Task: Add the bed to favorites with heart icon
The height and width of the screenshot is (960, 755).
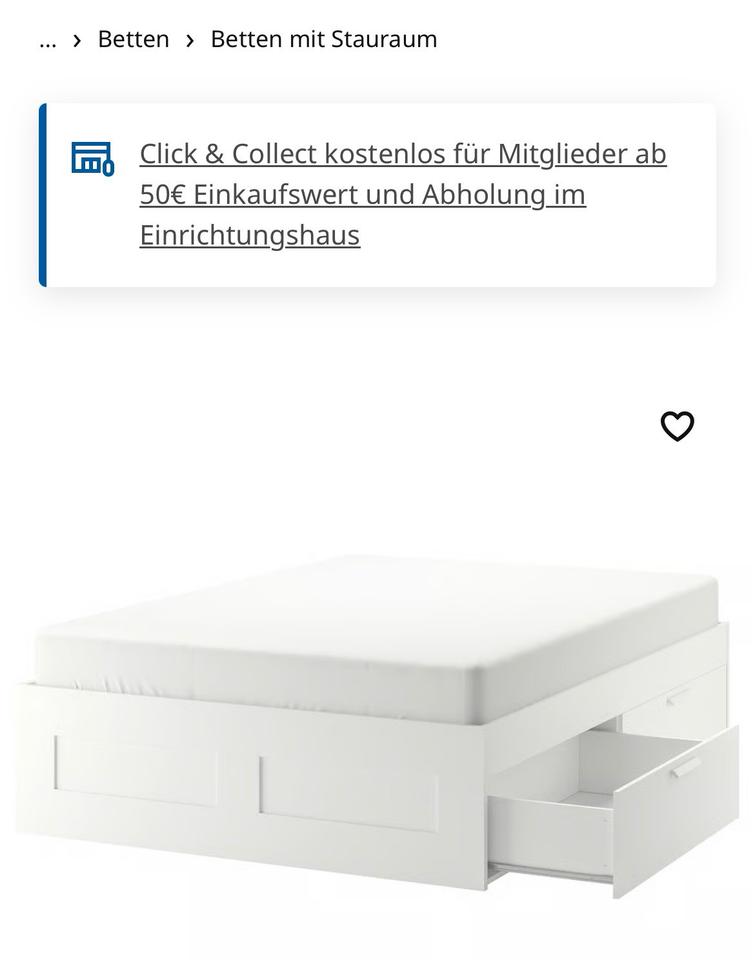Action: click(x=677, y=426)
